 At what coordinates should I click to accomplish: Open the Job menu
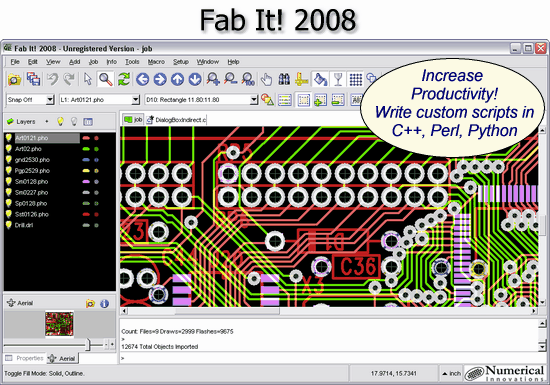(x=93, y=62)
